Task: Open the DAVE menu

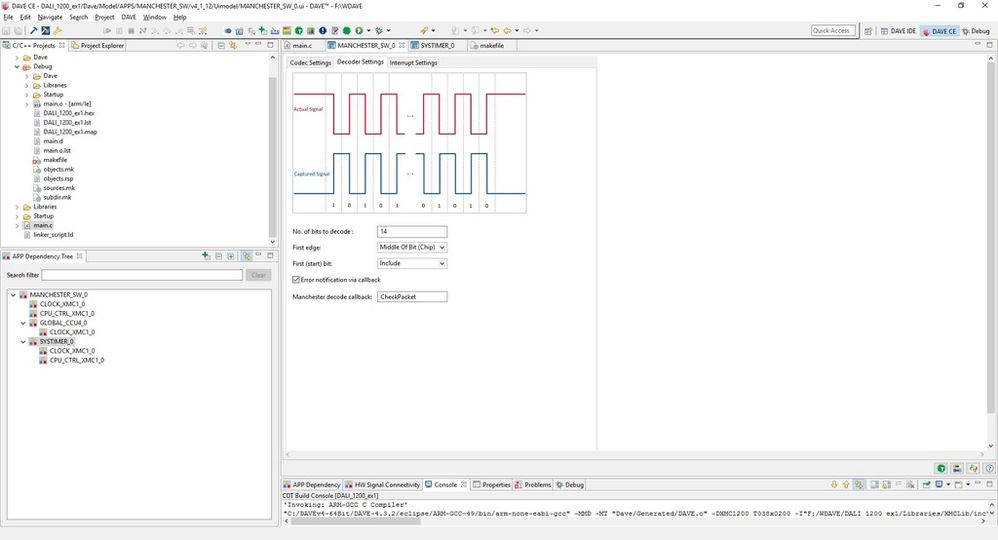Action: tap(129, 17)
